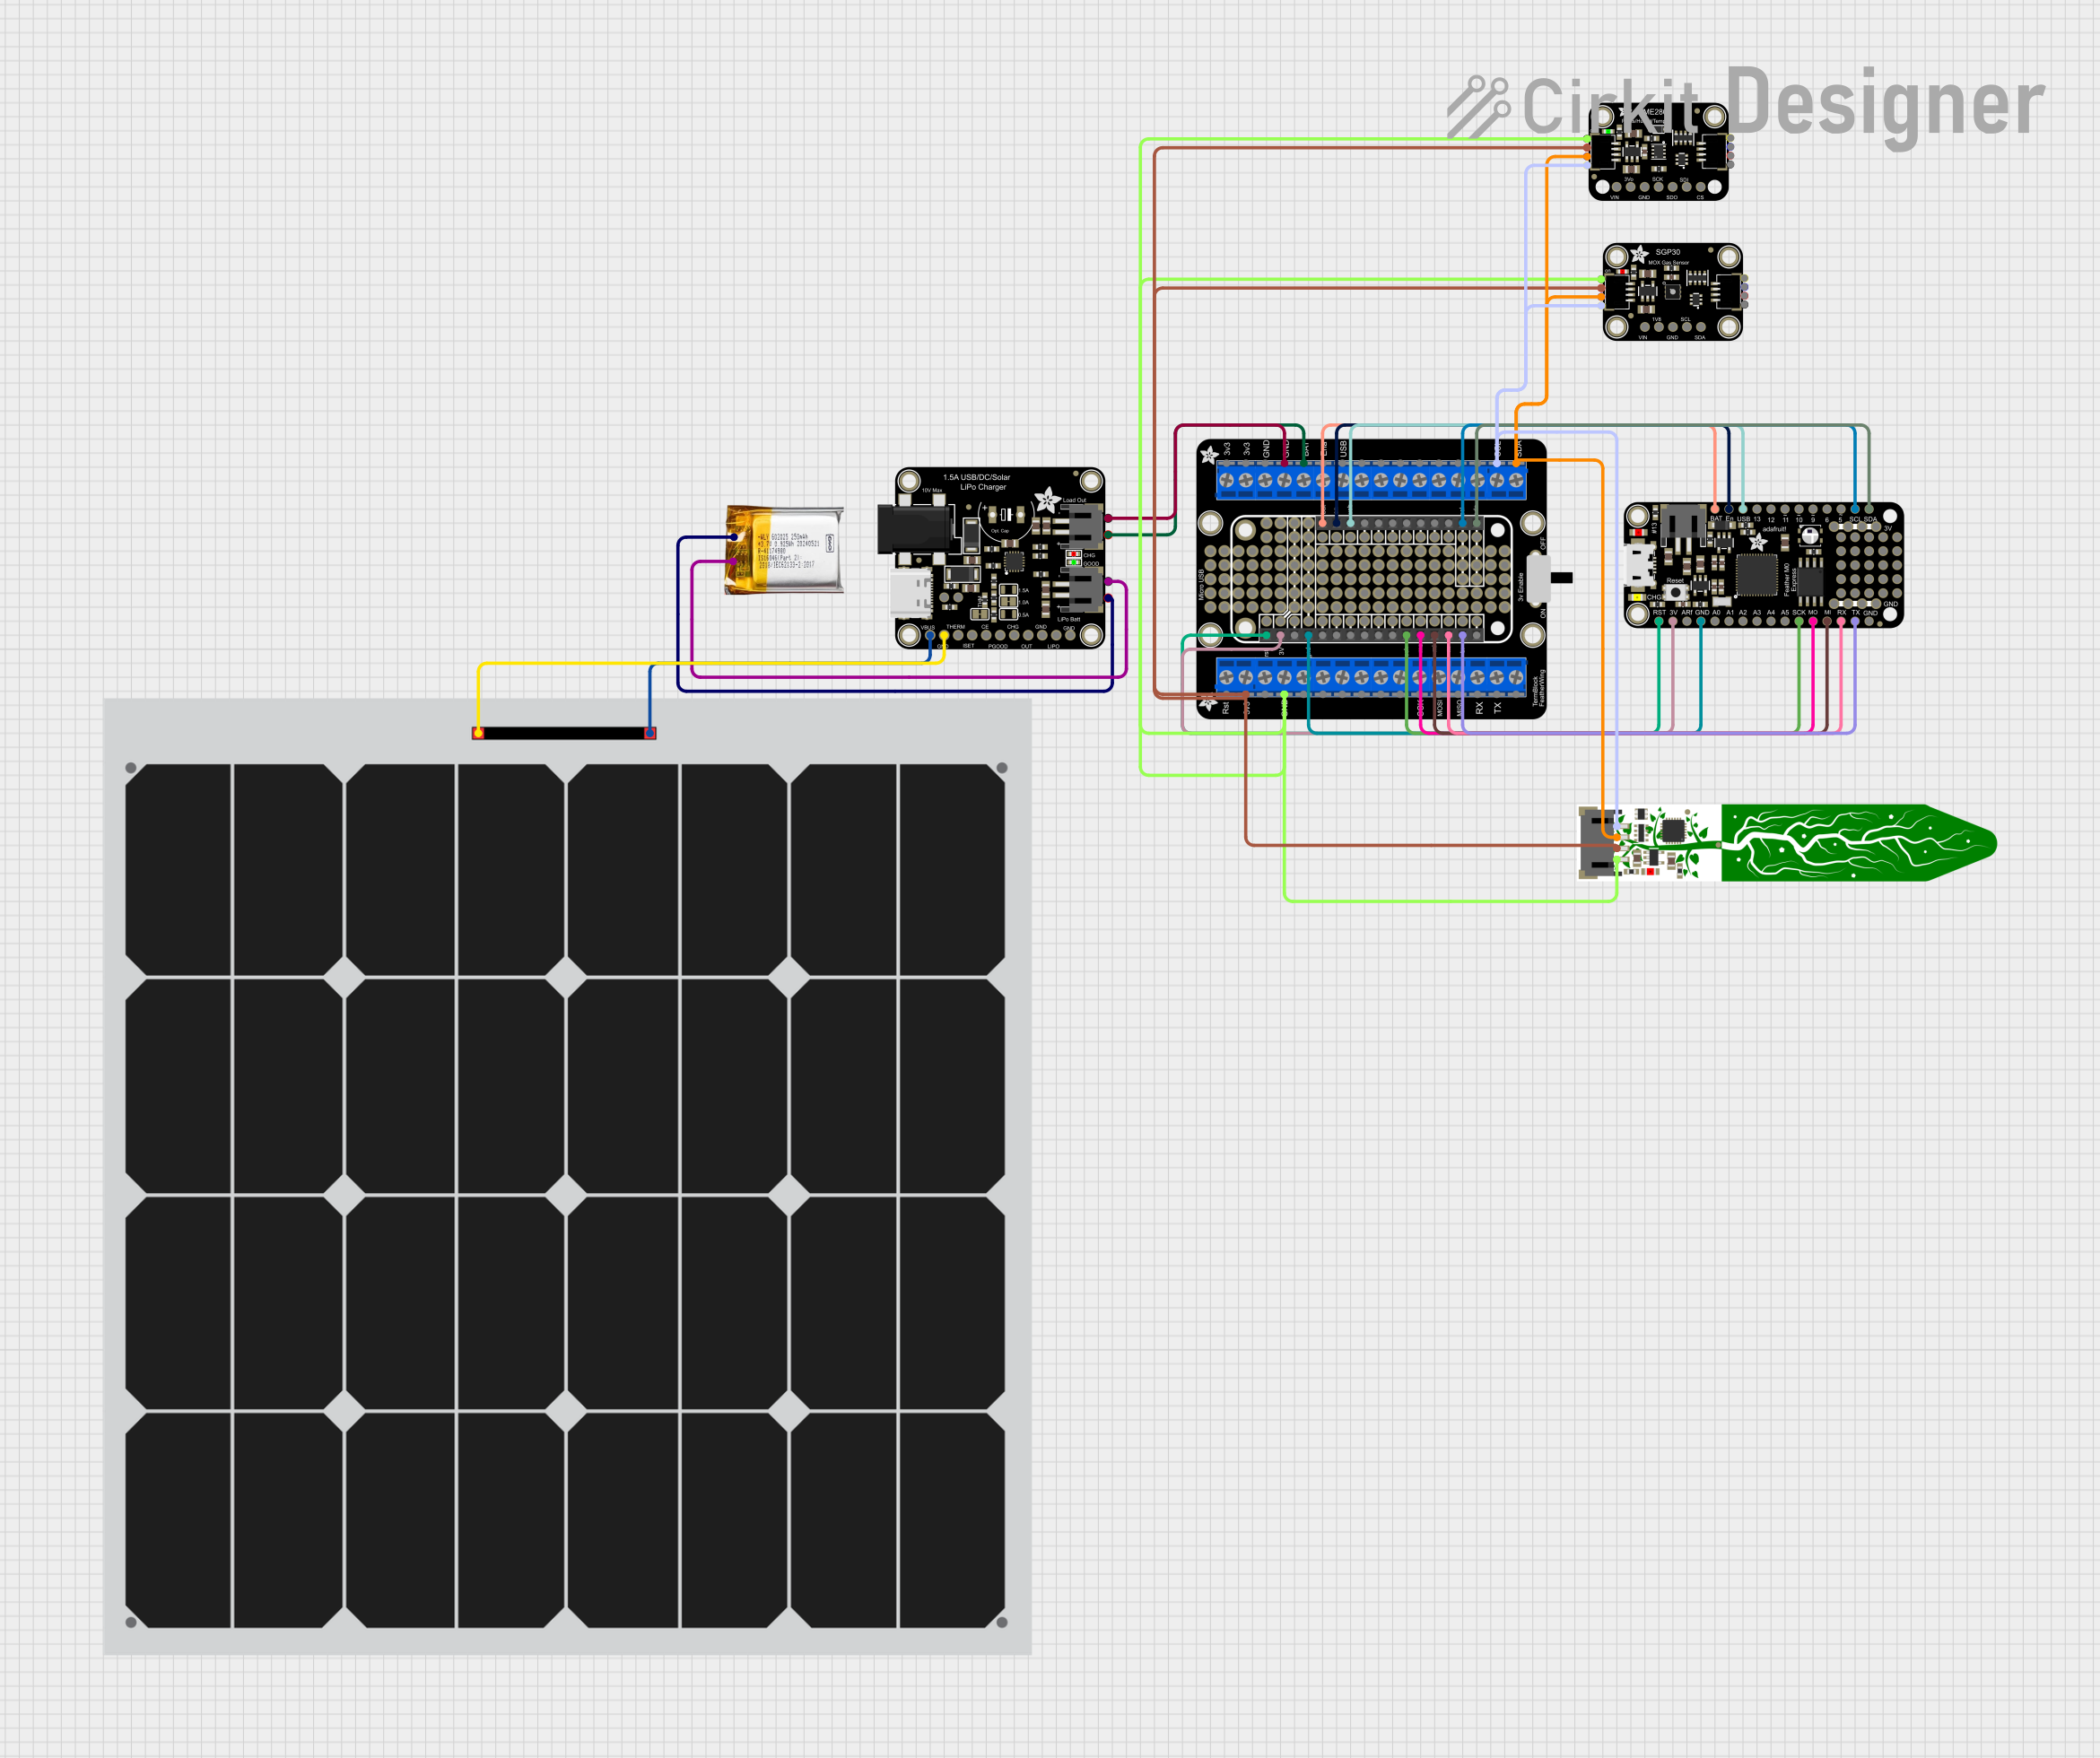Click the '1.5A USB/DC/Solar' charger title text
2100x1758 pixels.
[x=977, y=478]
